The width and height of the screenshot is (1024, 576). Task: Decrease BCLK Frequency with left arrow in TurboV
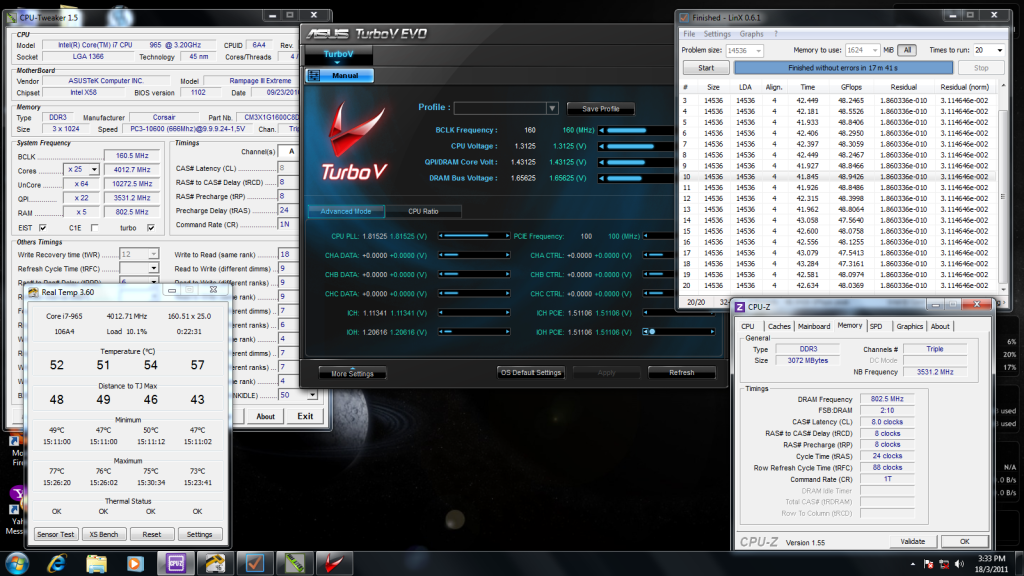[601, 131]
